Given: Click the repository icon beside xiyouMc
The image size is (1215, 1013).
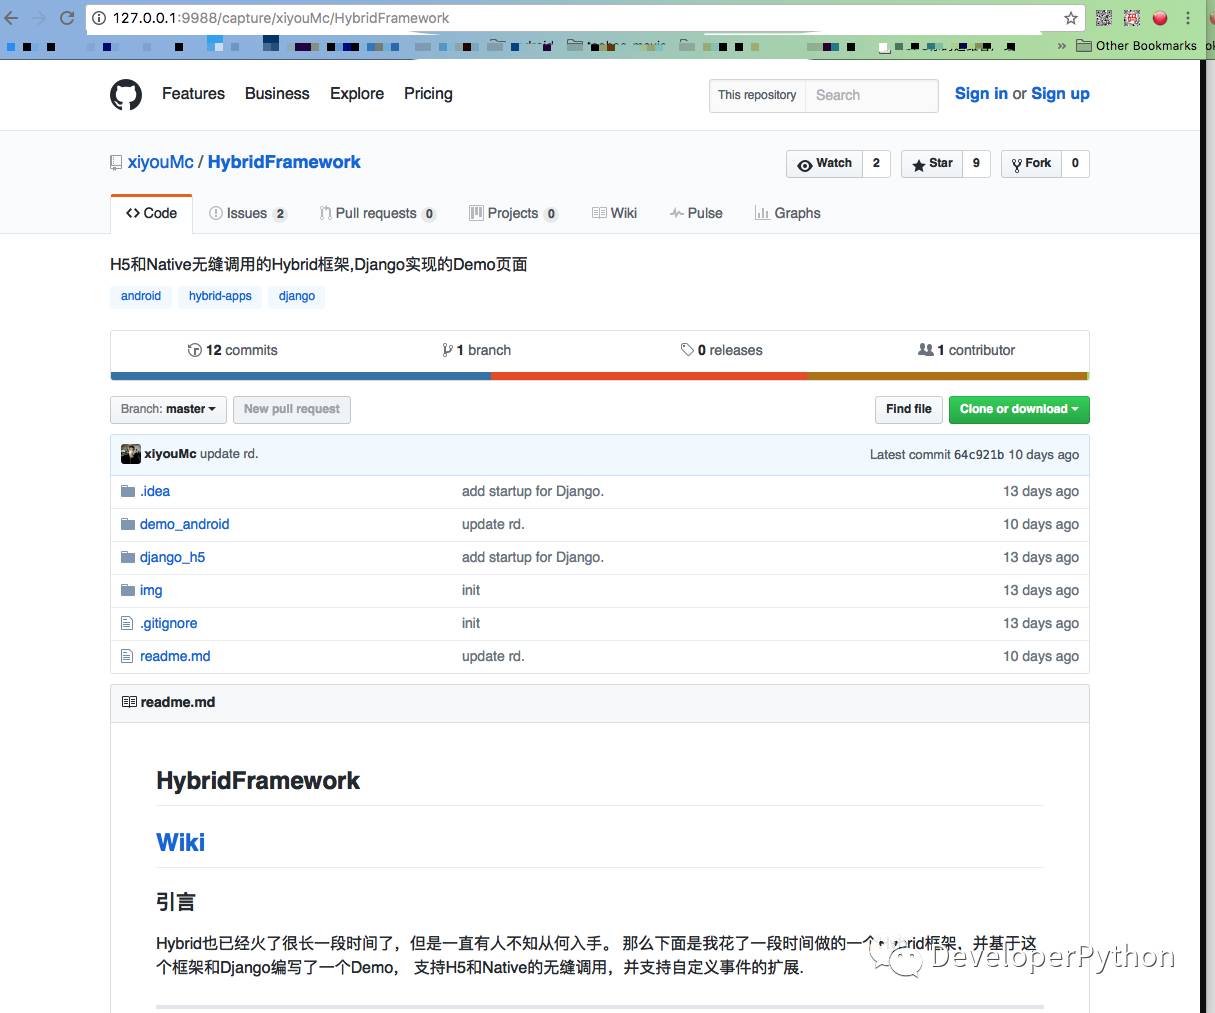Looking at the screenshot, I should tap(116, 163).
